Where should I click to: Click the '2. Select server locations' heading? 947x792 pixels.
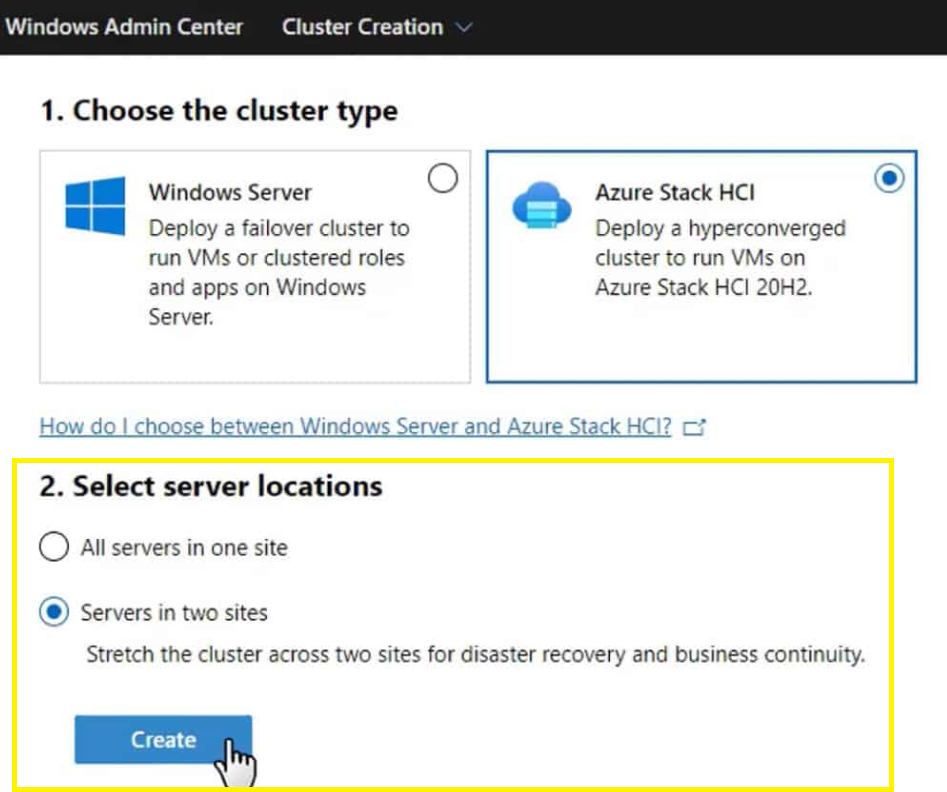click(x=211, y=486)
